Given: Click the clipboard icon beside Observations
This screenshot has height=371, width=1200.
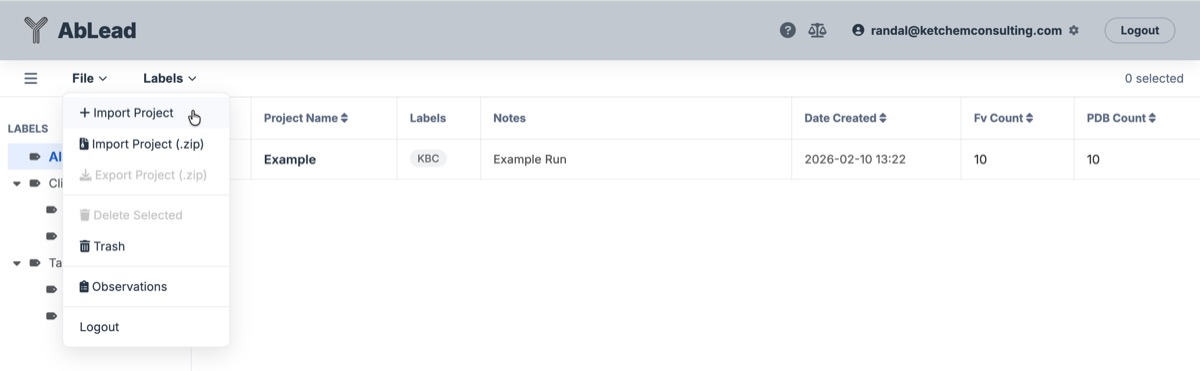Looking at the screenshot, I should (84, 286).
